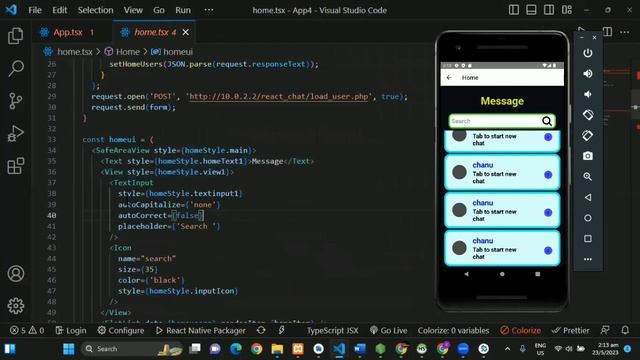Close the home.tsx tab
Screen dimensions: 640x360
(x=186, y=32)
